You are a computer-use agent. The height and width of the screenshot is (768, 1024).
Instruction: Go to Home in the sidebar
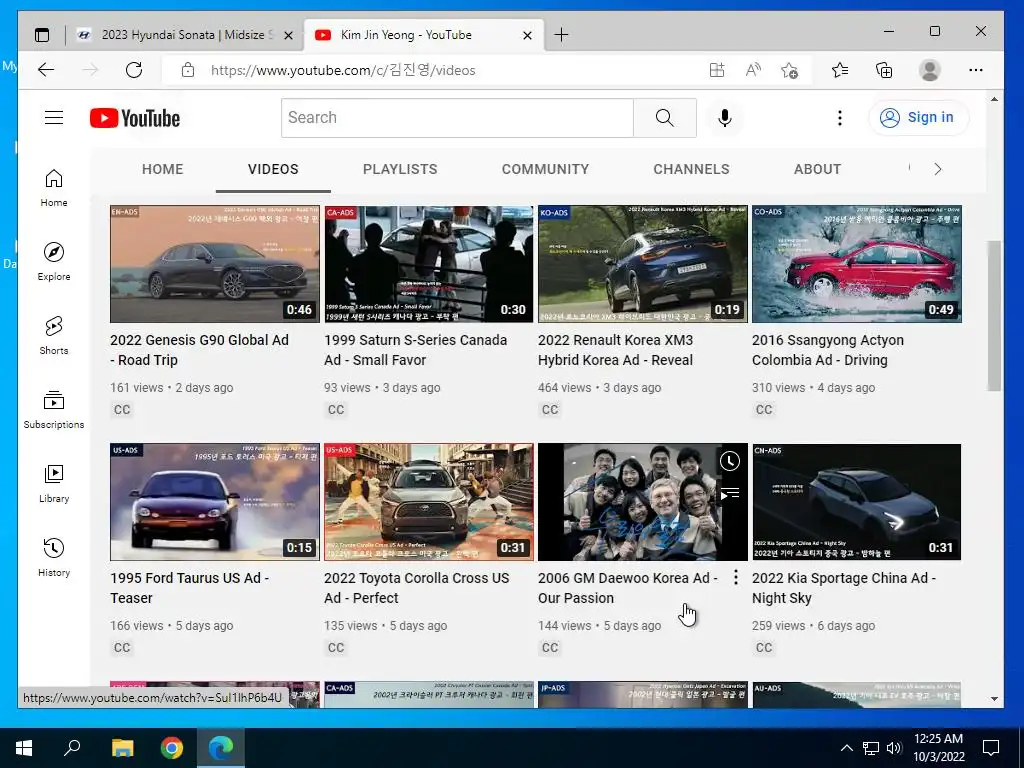point(54,188)
